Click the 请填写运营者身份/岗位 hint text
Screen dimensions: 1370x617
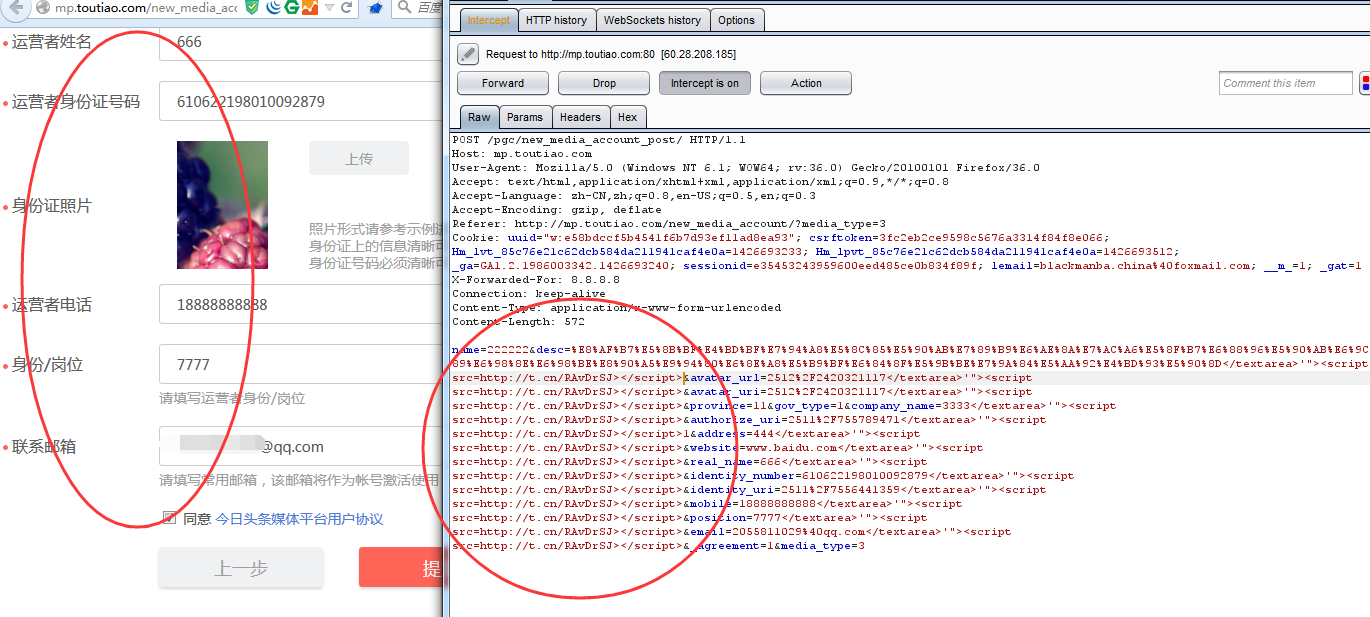(x=232, y=398)
